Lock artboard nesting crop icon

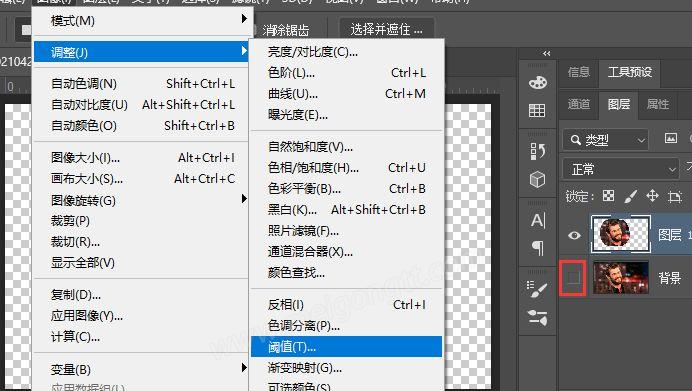[x=675, y=196]
